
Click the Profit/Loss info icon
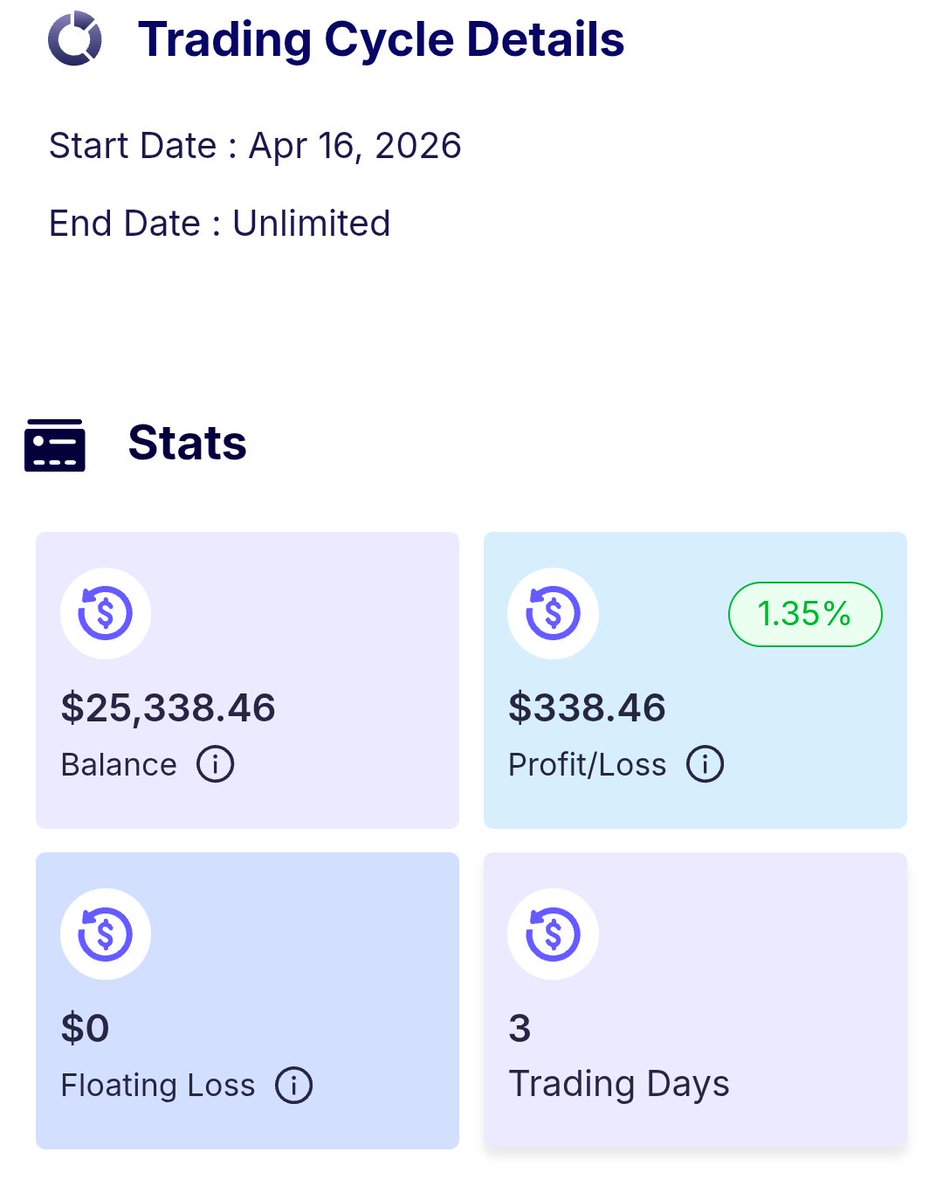[704, 765]
